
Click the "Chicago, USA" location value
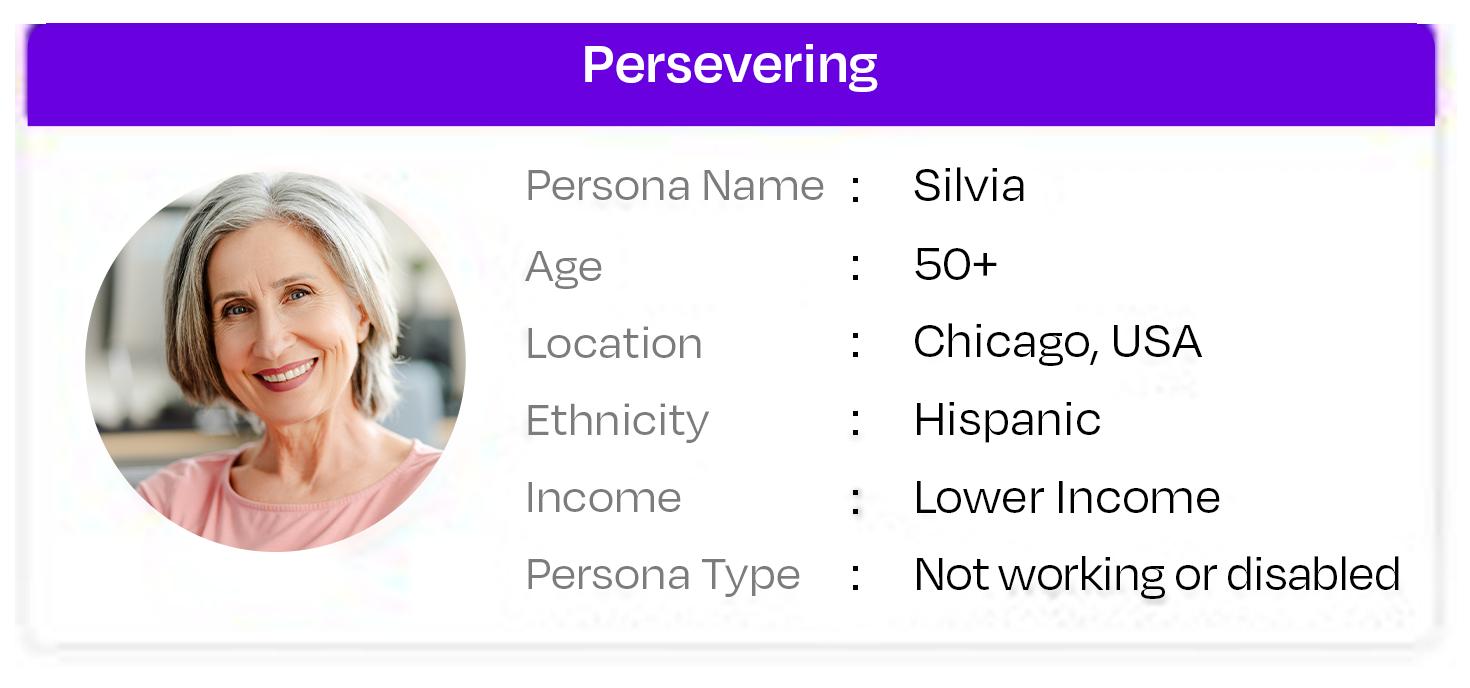1057,342
